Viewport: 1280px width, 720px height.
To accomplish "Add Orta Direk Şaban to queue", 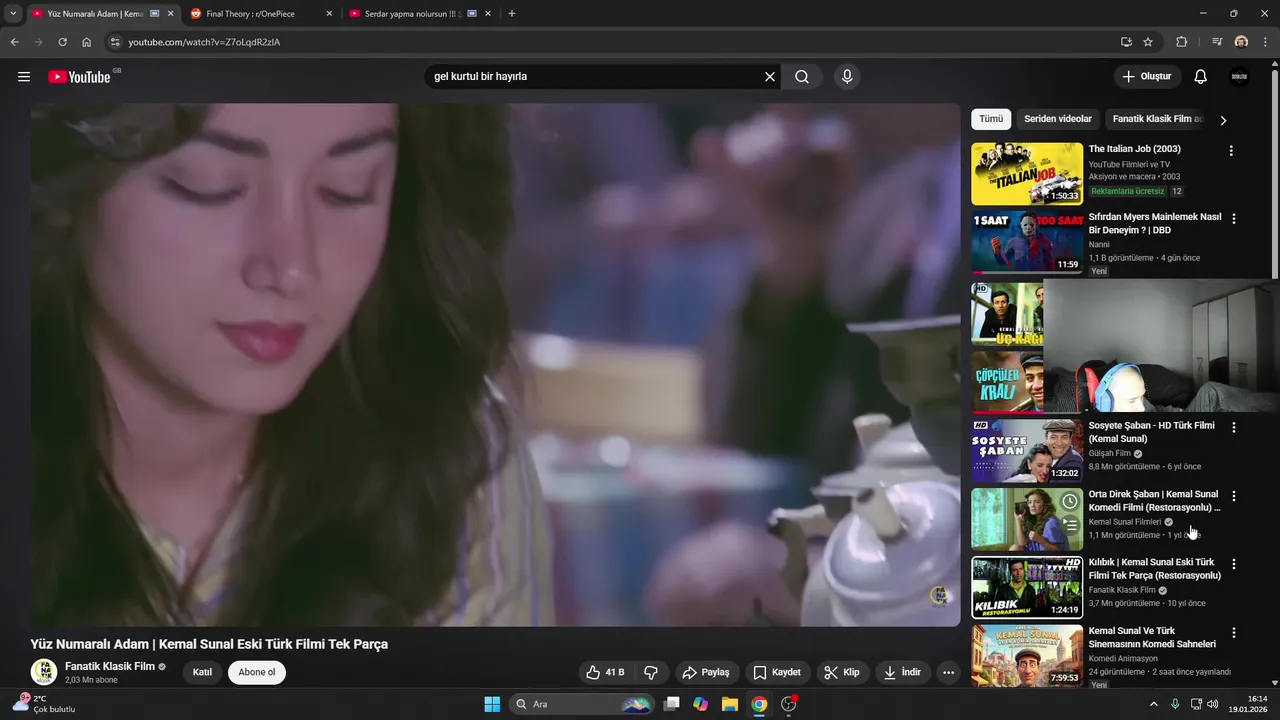I will coord(1069,525).
